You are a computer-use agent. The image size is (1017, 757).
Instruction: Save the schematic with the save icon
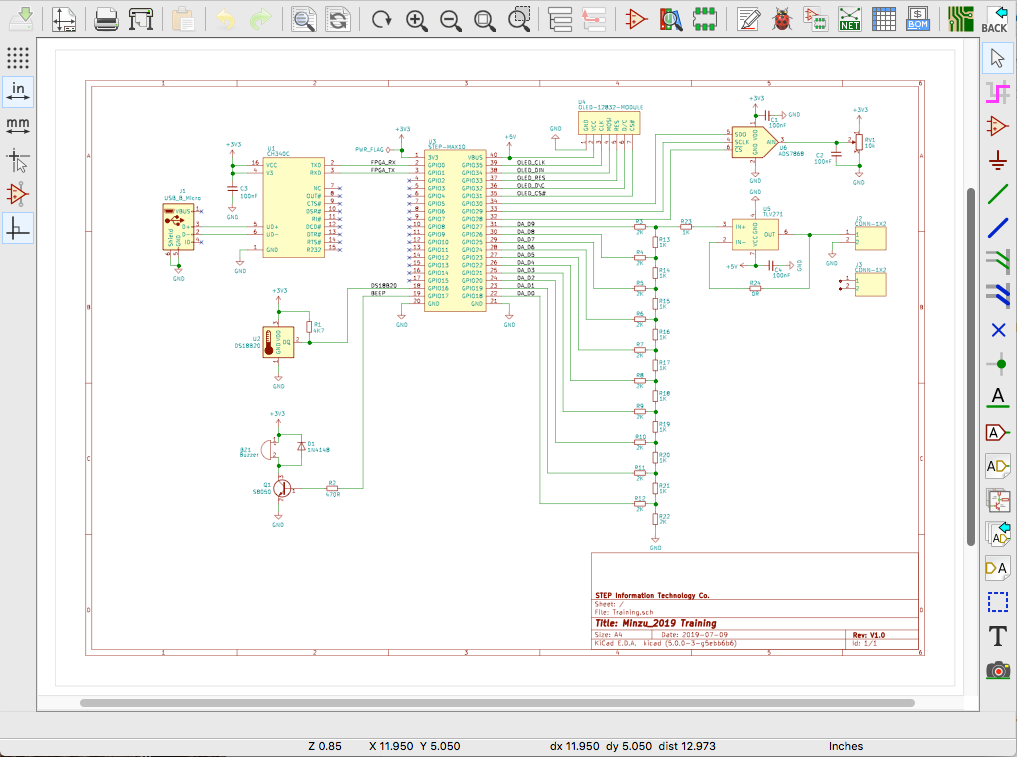tap(21, 19)
